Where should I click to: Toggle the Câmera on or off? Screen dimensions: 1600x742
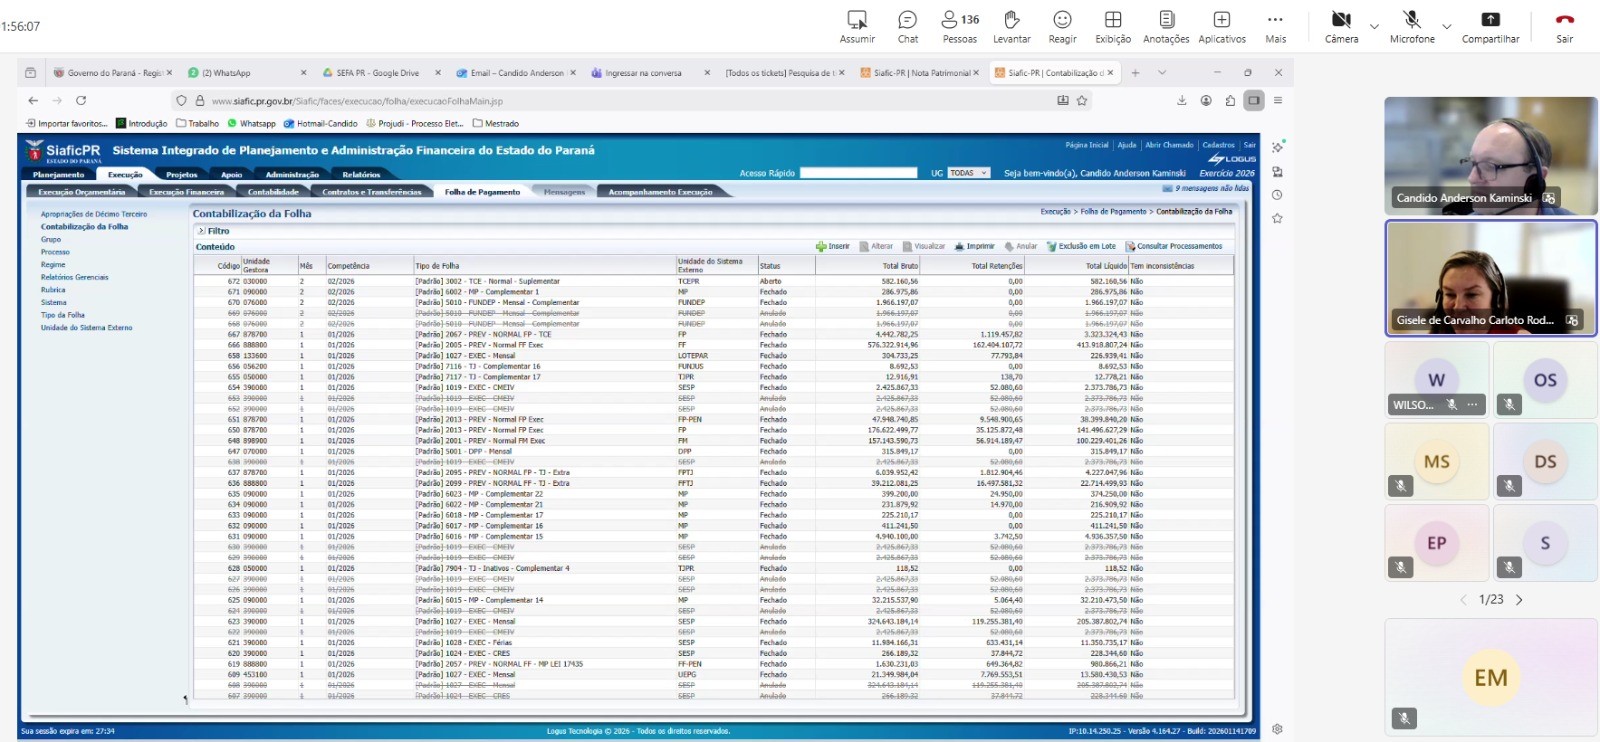click(1341, 27)
